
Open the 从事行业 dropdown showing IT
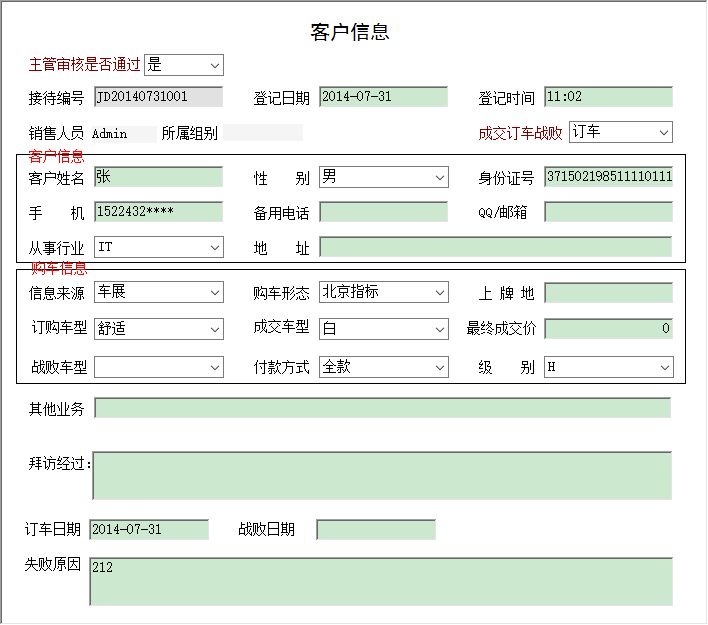point(159,247)
